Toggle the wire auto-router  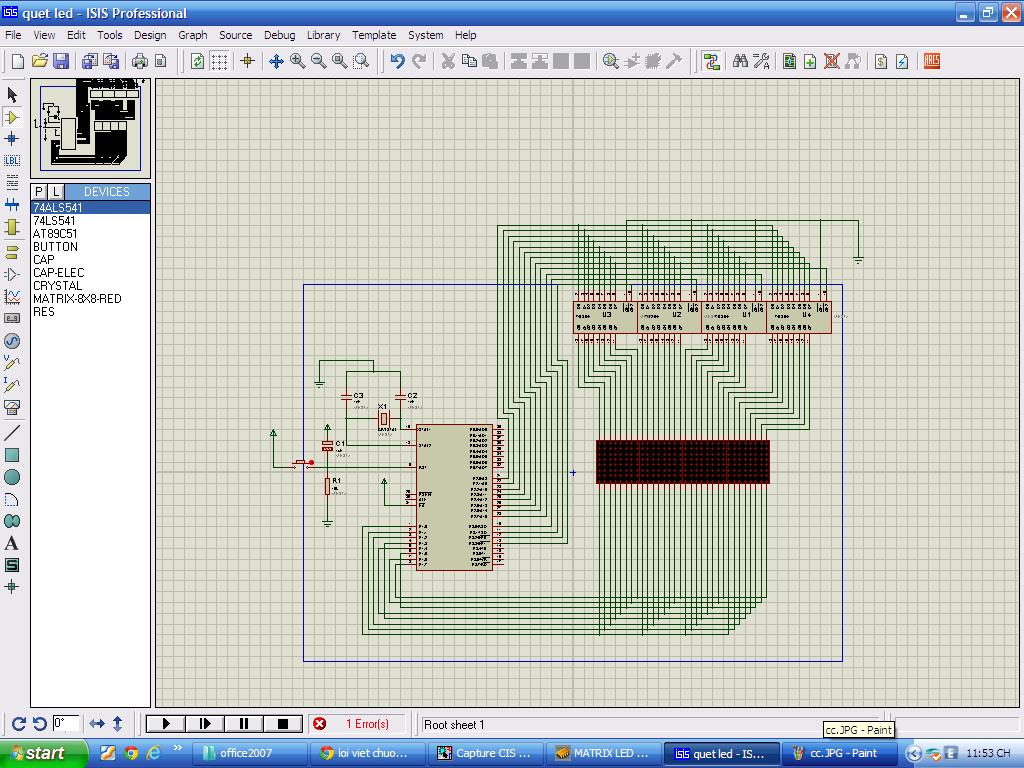(711, 61)
